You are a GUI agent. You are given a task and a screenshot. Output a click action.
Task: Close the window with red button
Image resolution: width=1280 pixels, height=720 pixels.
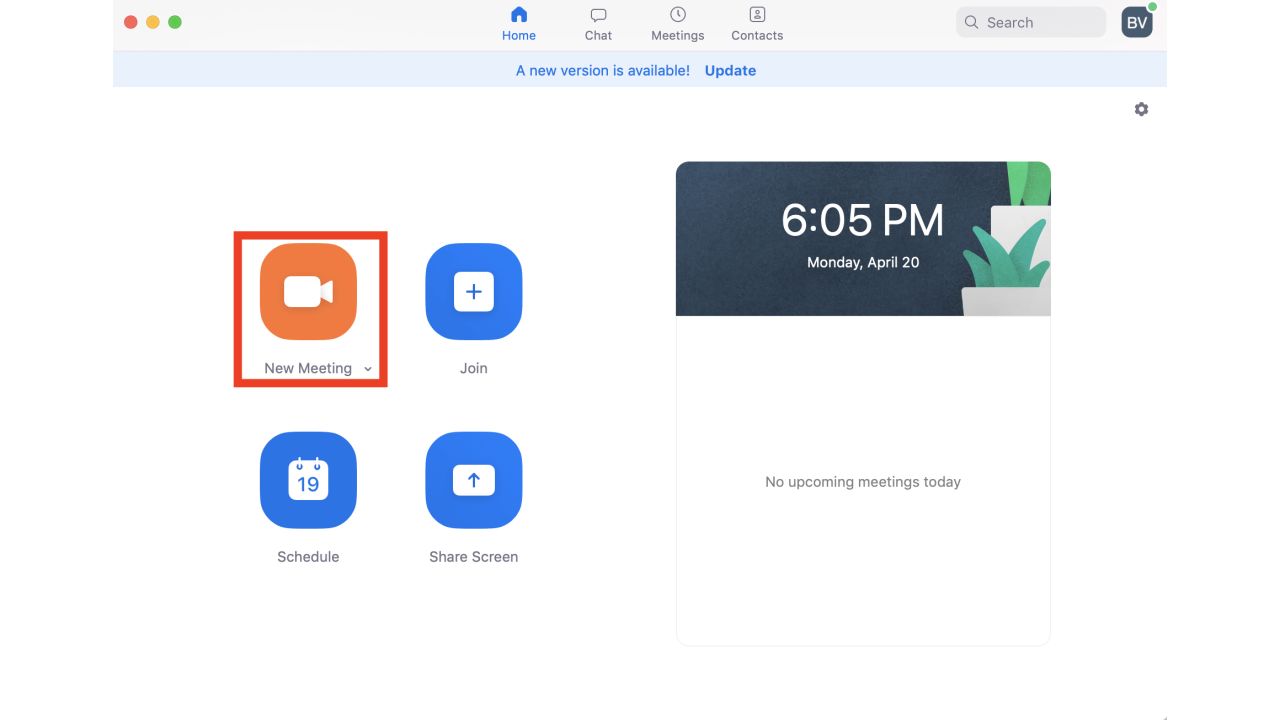tap(131, 22)
